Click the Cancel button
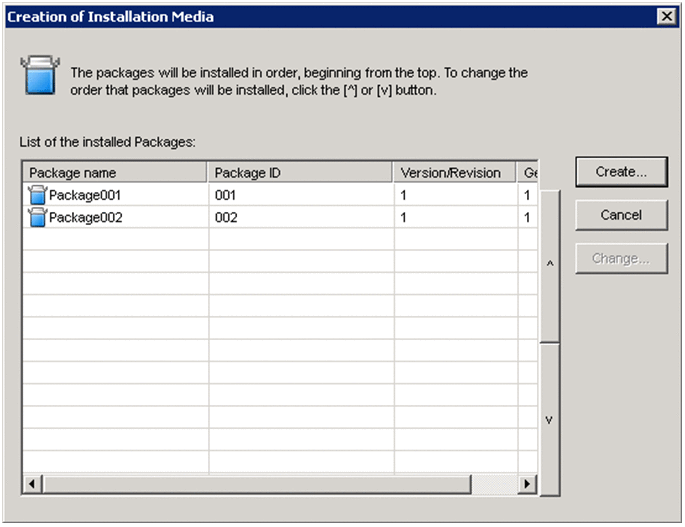Image resolution: width=685 pixels, height=527 pixels. point(621,215)
